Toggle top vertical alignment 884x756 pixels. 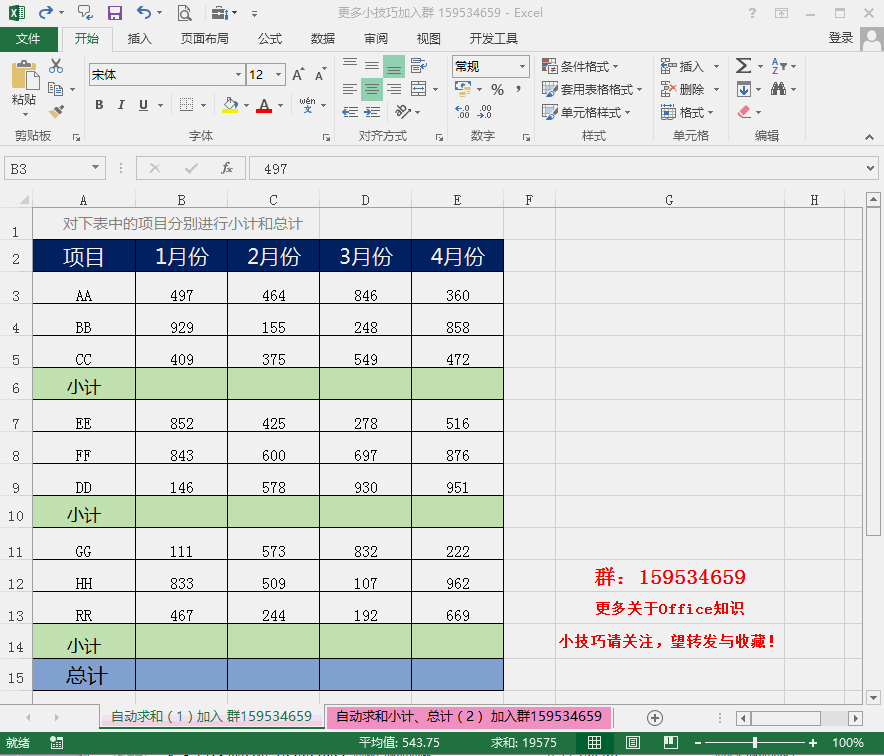(x=350, y=63)
